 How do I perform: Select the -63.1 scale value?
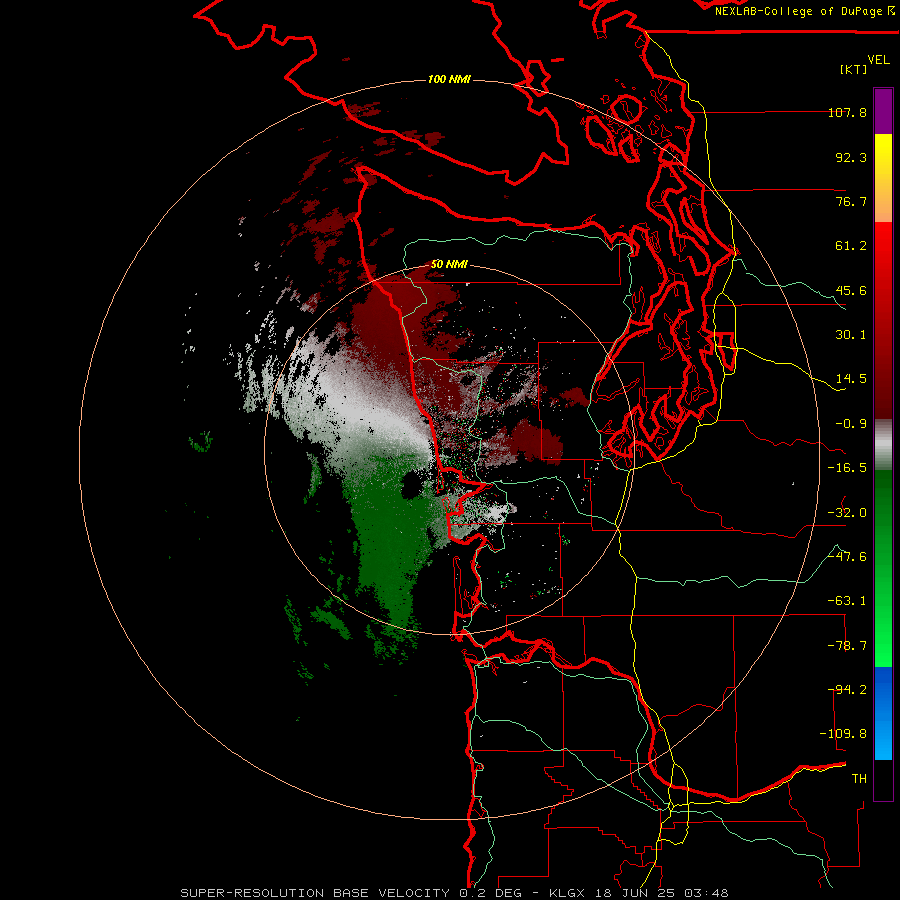[847, 601]
